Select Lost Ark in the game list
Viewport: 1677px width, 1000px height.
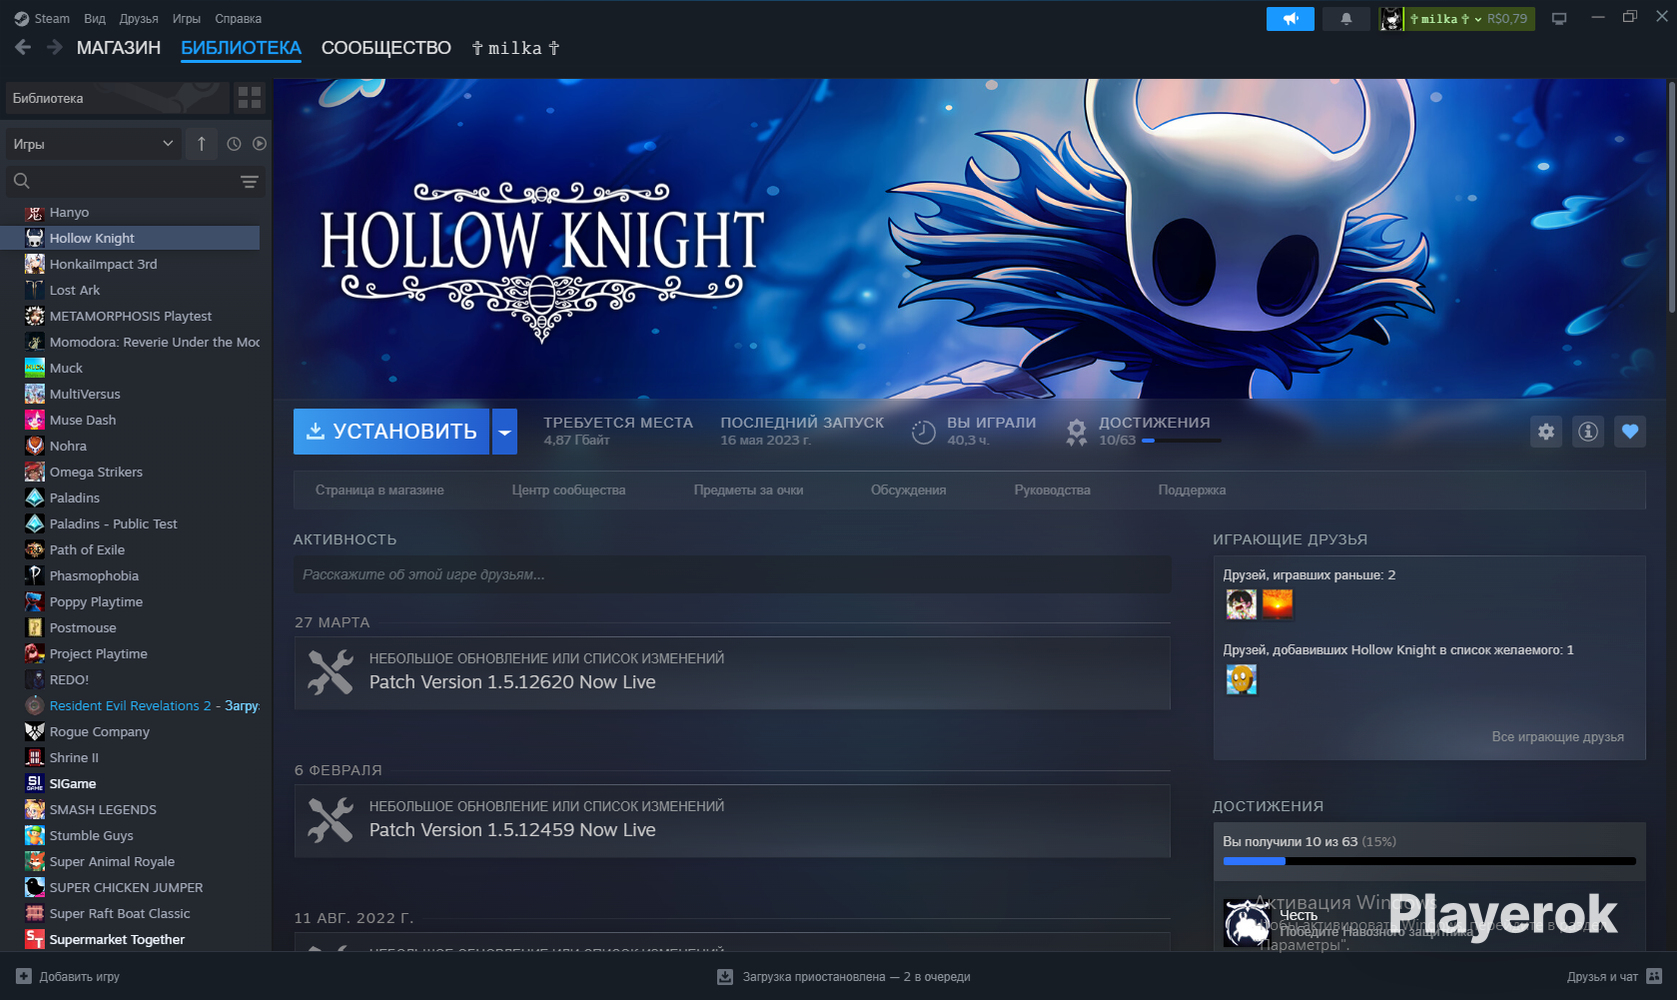coord(130,290)
